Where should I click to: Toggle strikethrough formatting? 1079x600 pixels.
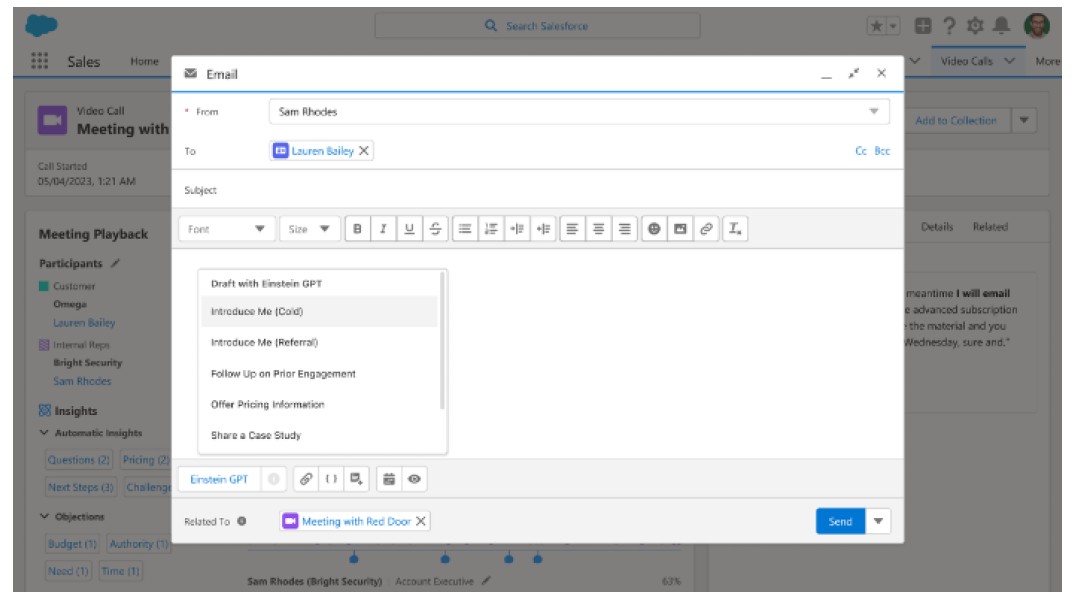[x=434, y=229]
